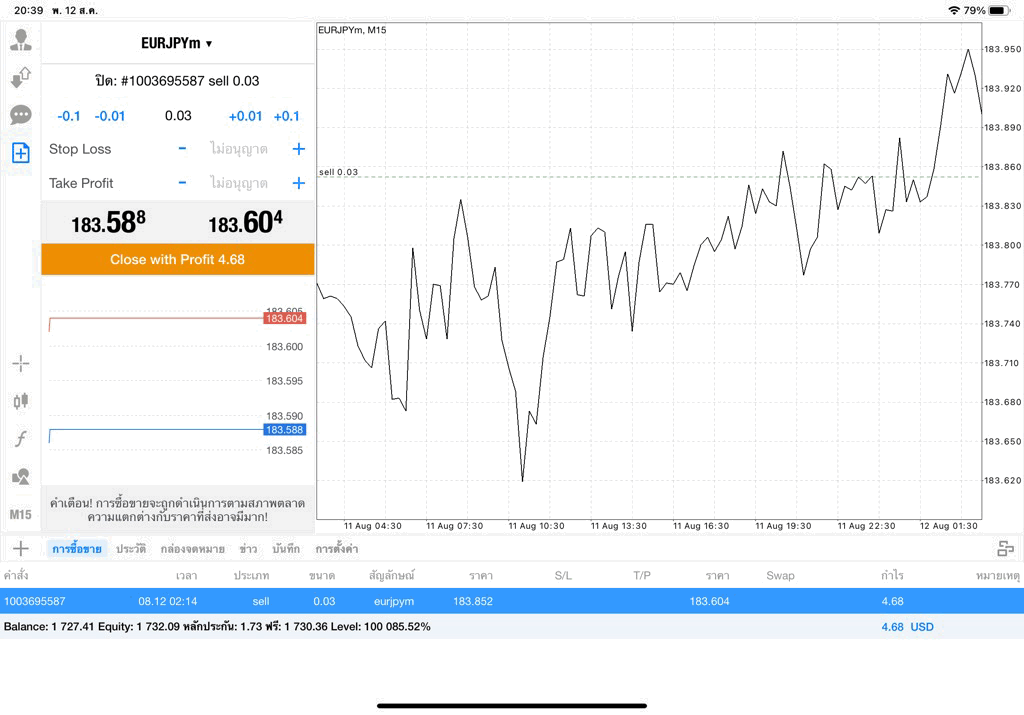
Task: Decrease volume by -0.1
Action: (x=69, y=116)
